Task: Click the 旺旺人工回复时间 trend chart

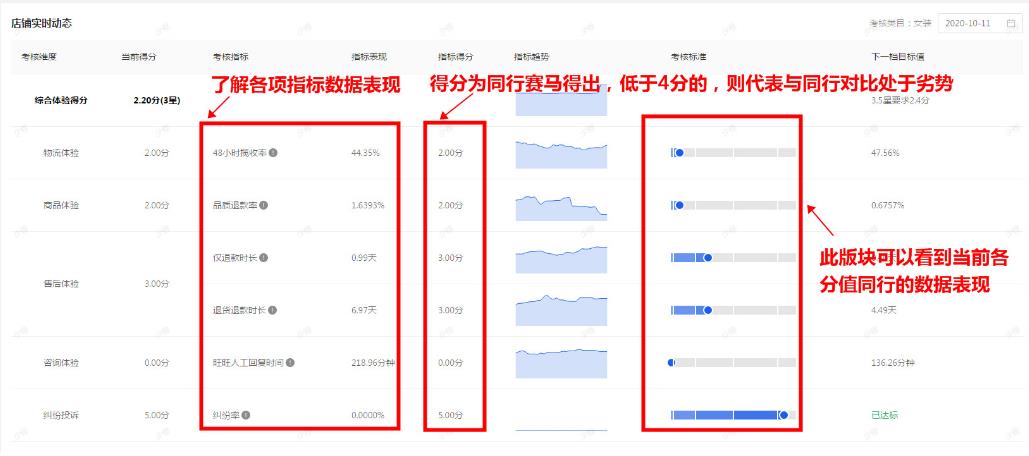Action: point(561,362)
